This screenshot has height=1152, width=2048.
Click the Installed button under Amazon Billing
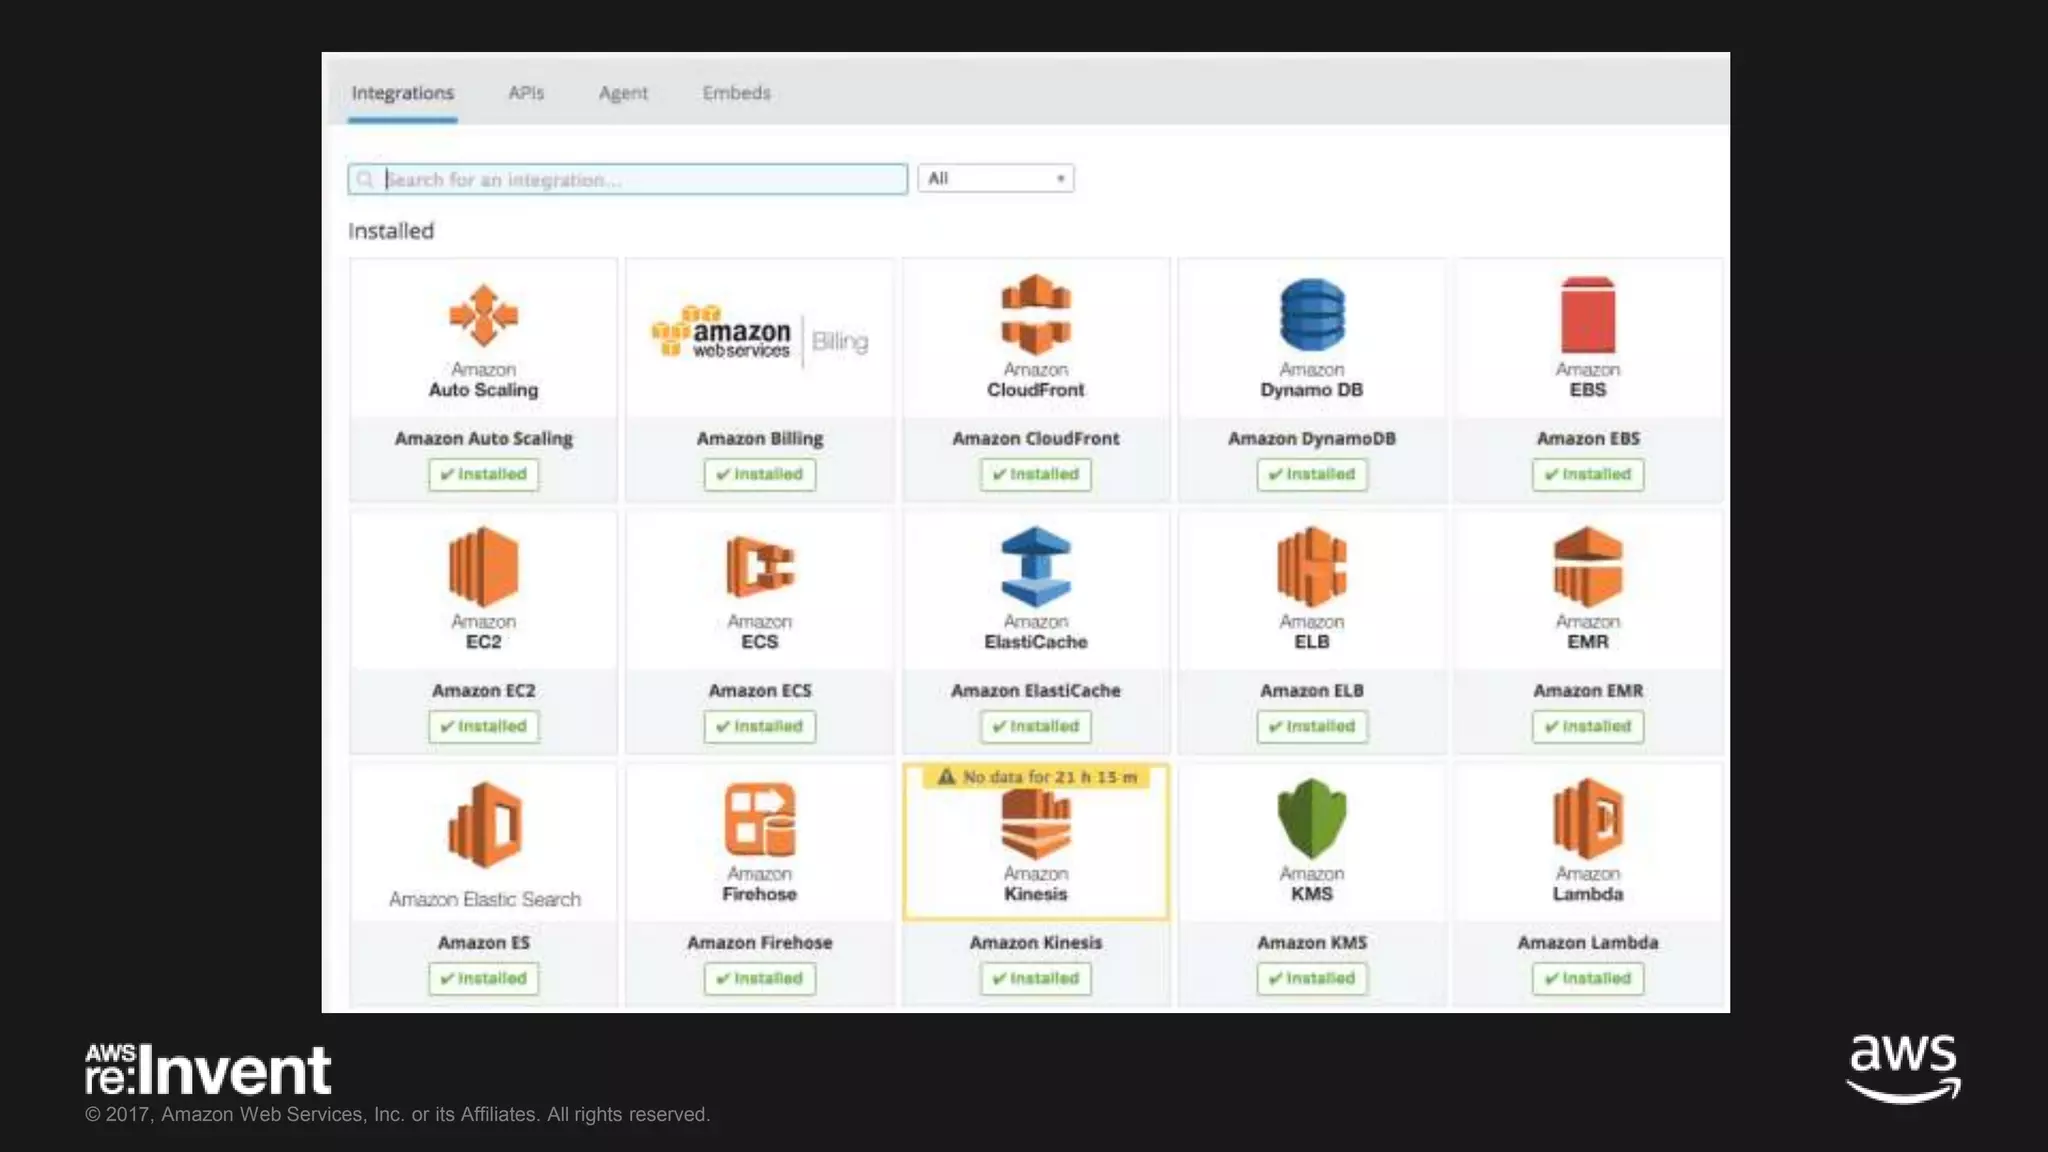pyautogui.click(x=760, y=474)
